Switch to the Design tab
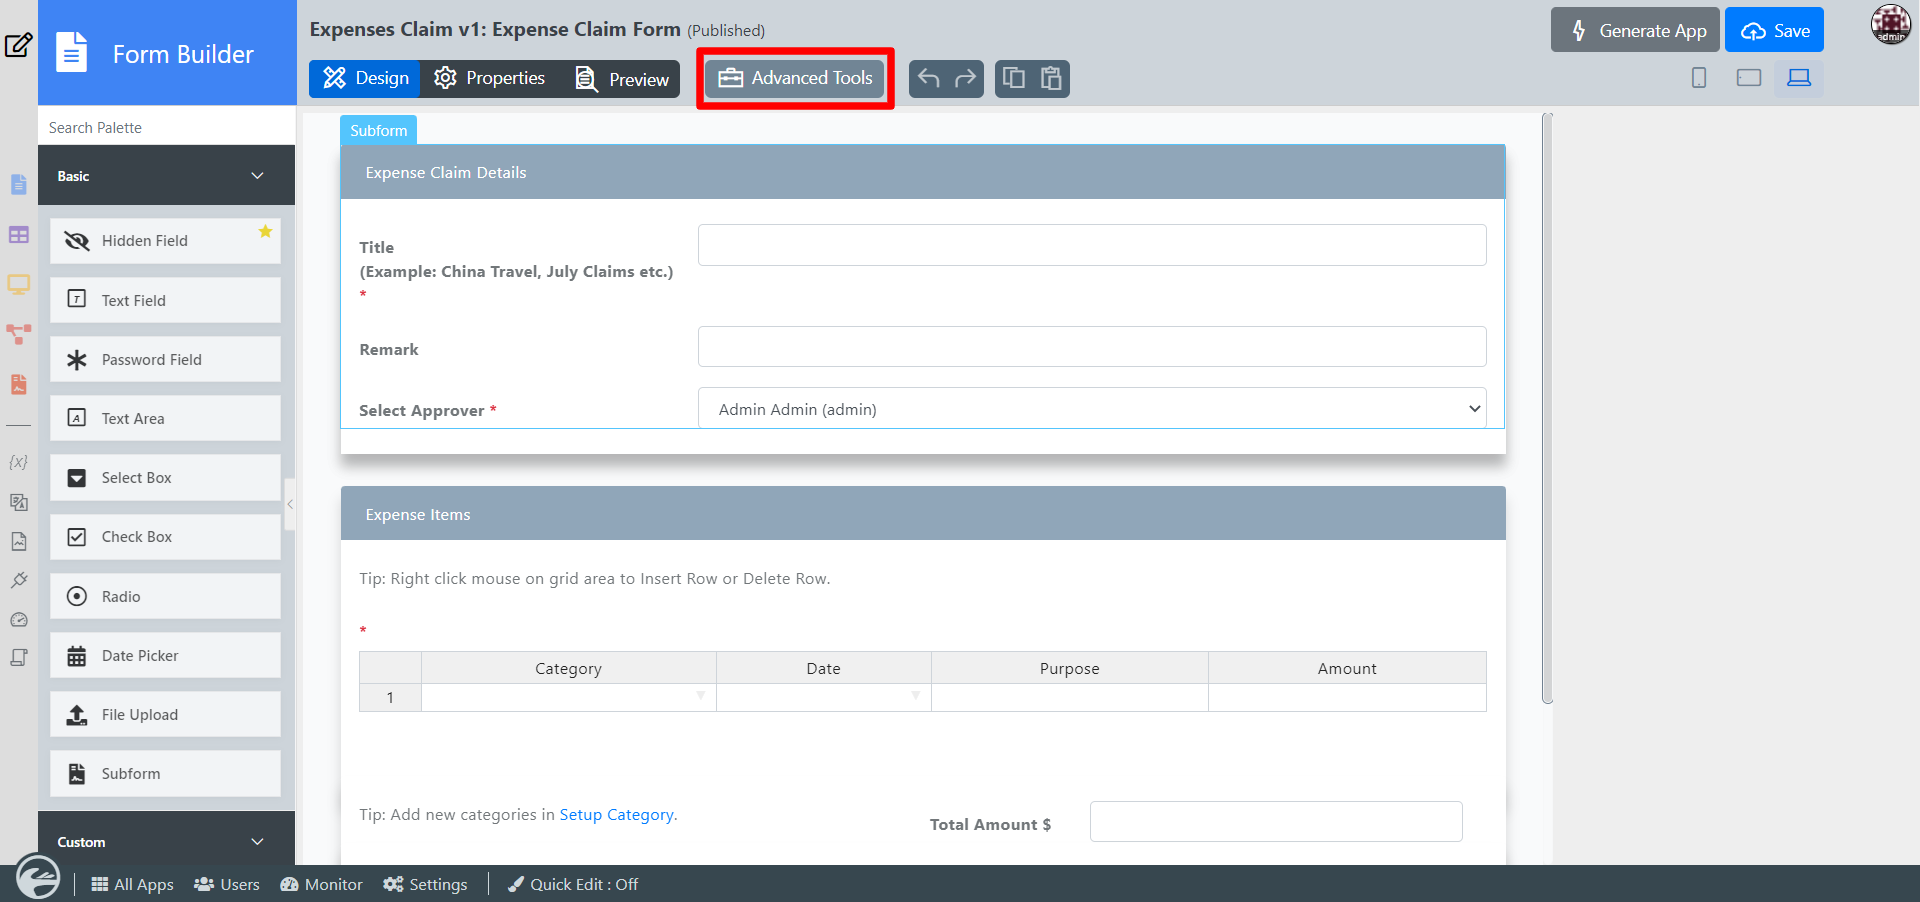 point(365,78)
